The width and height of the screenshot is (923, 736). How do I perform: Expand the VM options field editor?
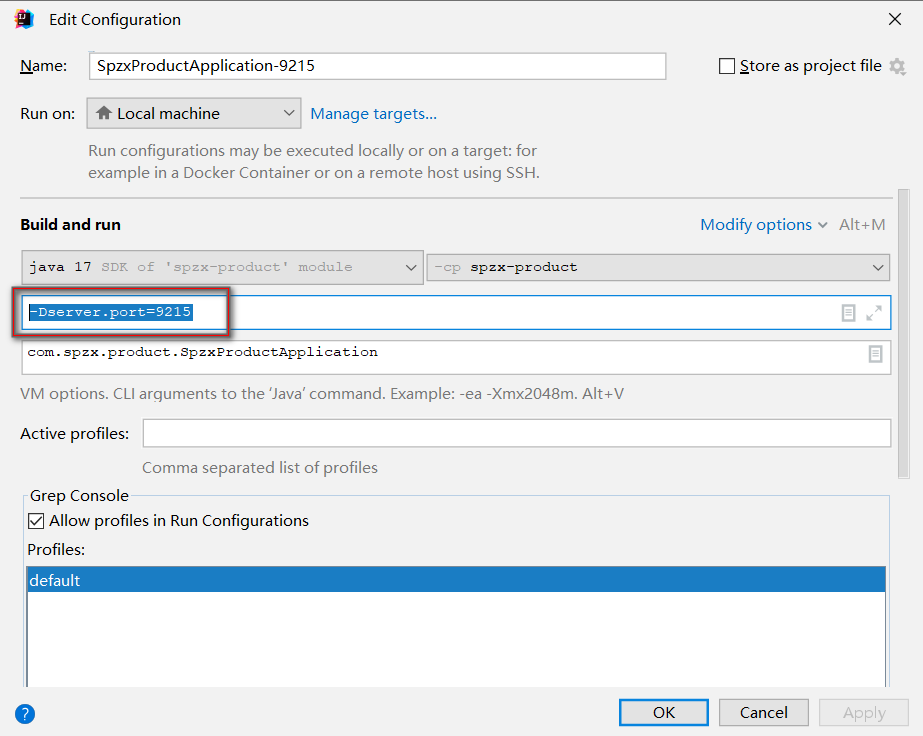pyautogui.click(x=874, y=313)
